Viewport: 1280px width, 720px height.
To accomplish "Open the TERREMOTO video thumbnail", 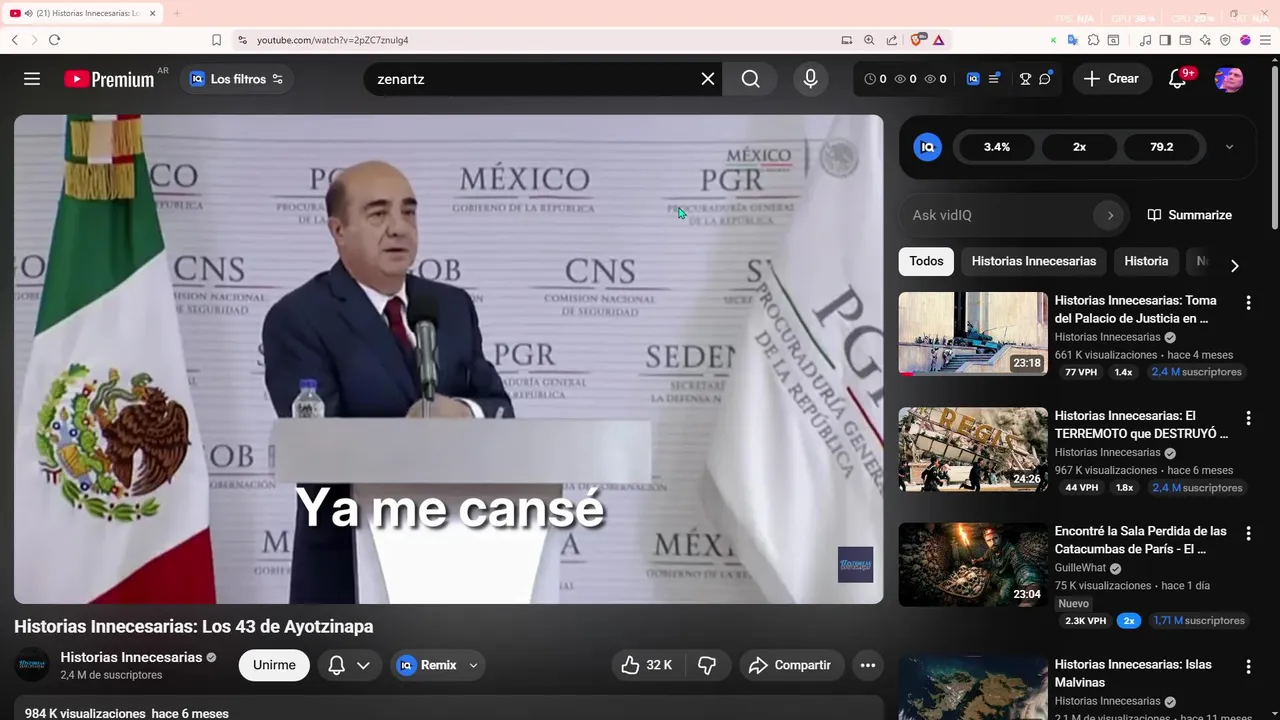I will [973, 449].
